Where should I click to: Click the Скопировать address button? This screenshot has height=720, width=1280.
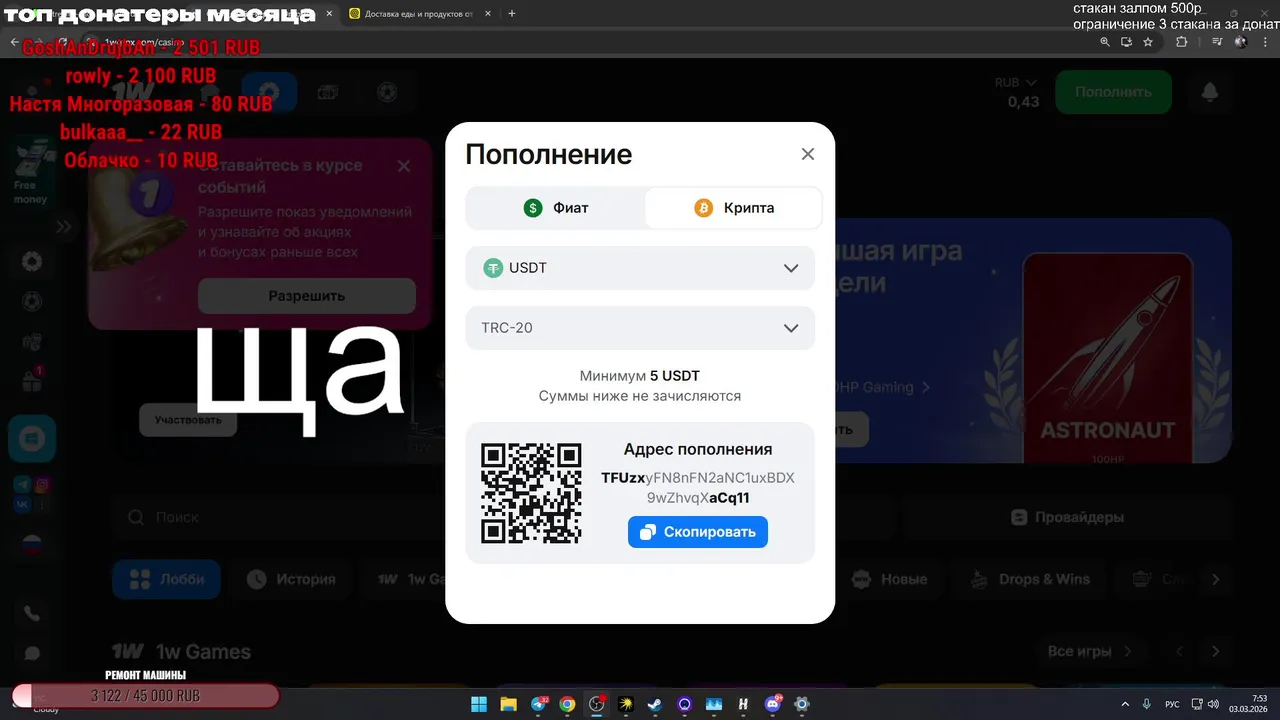pos(698,532)
